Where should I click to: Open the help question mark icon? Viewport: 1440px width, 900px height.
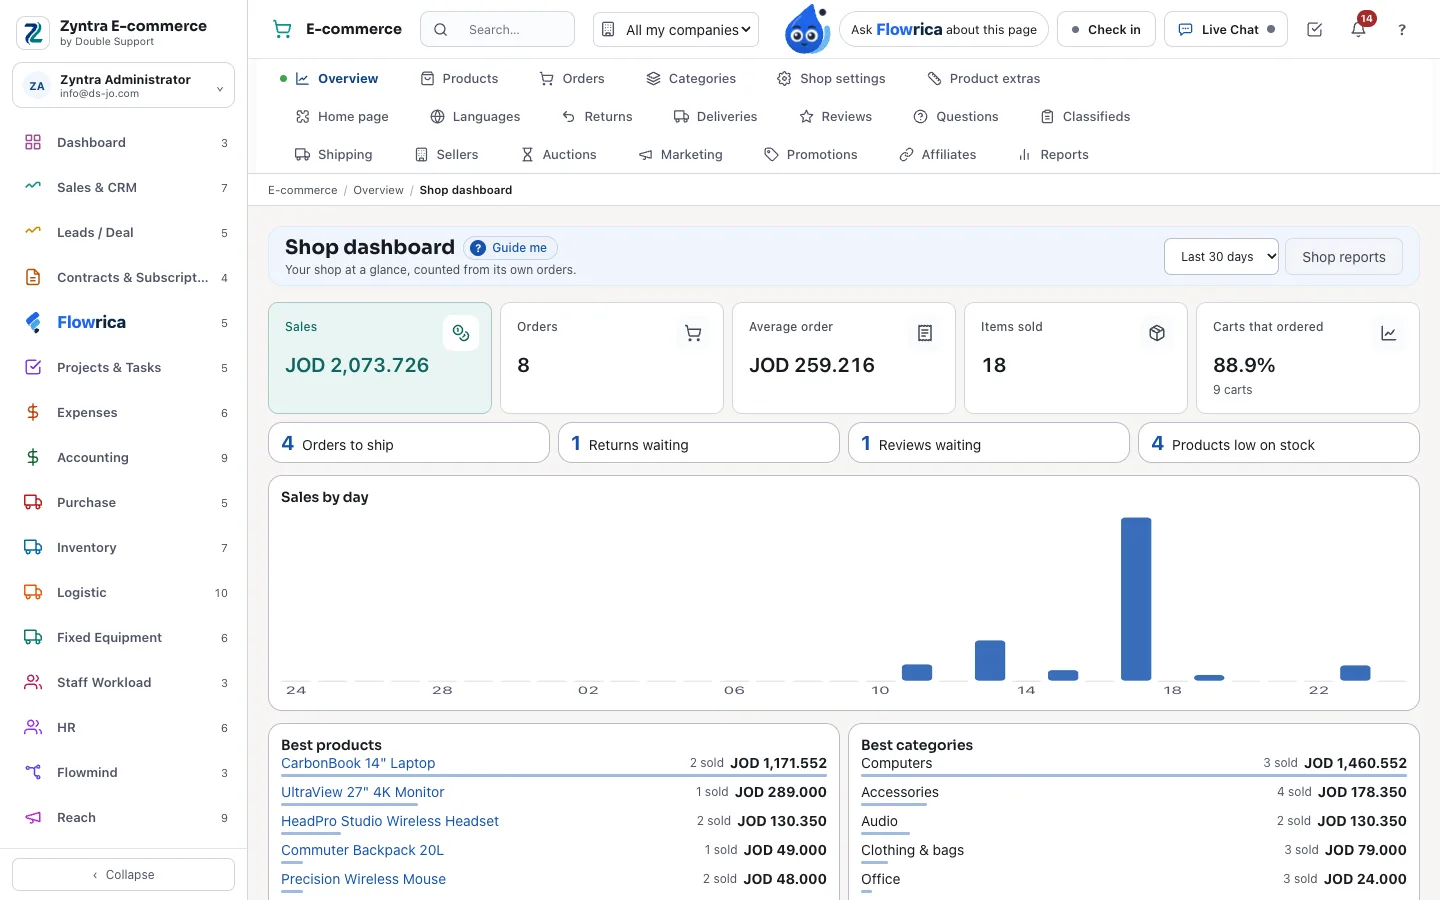tap(1402, 30)
